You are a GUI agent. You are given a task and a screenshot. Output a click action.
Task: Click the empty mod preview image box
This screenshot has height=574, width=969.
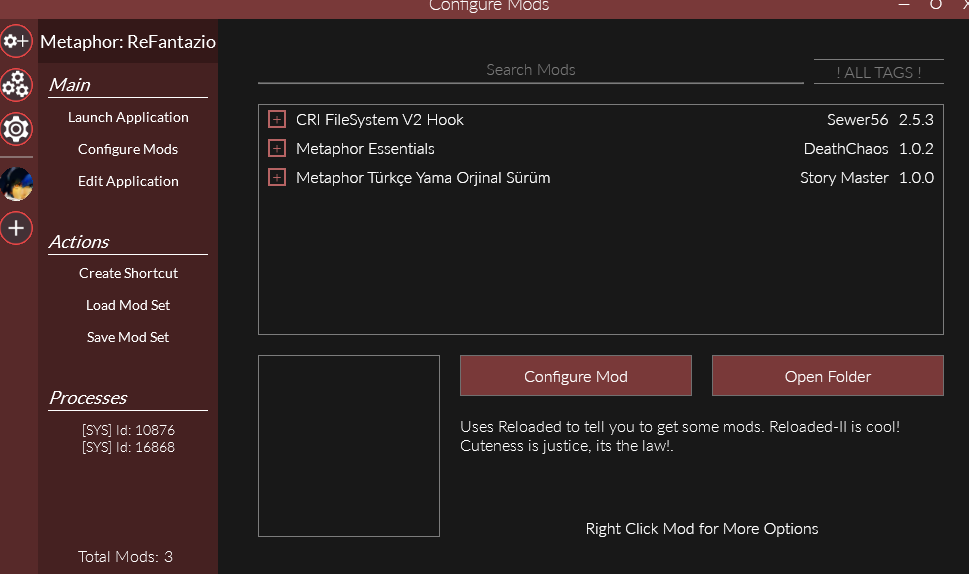click(x=349, y=445)
